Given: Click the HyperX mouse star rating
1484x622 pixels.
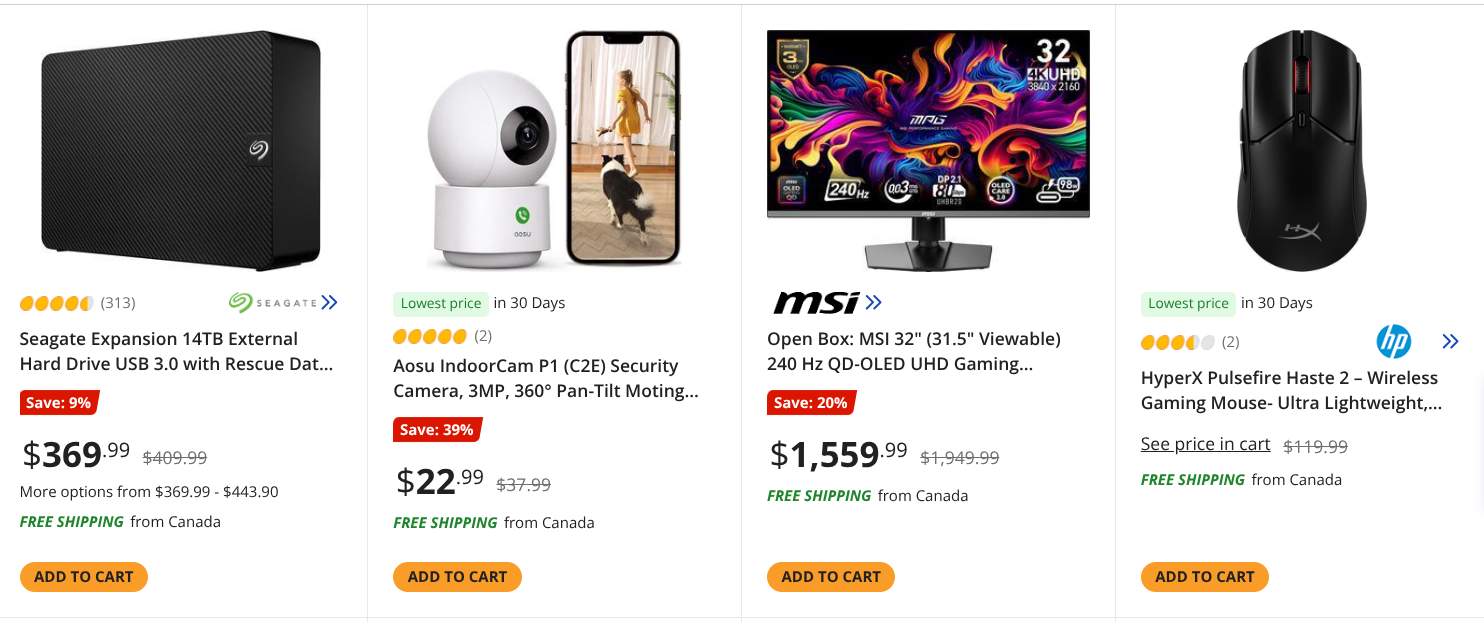Looking at the screenshot, I should point(1177,342).
